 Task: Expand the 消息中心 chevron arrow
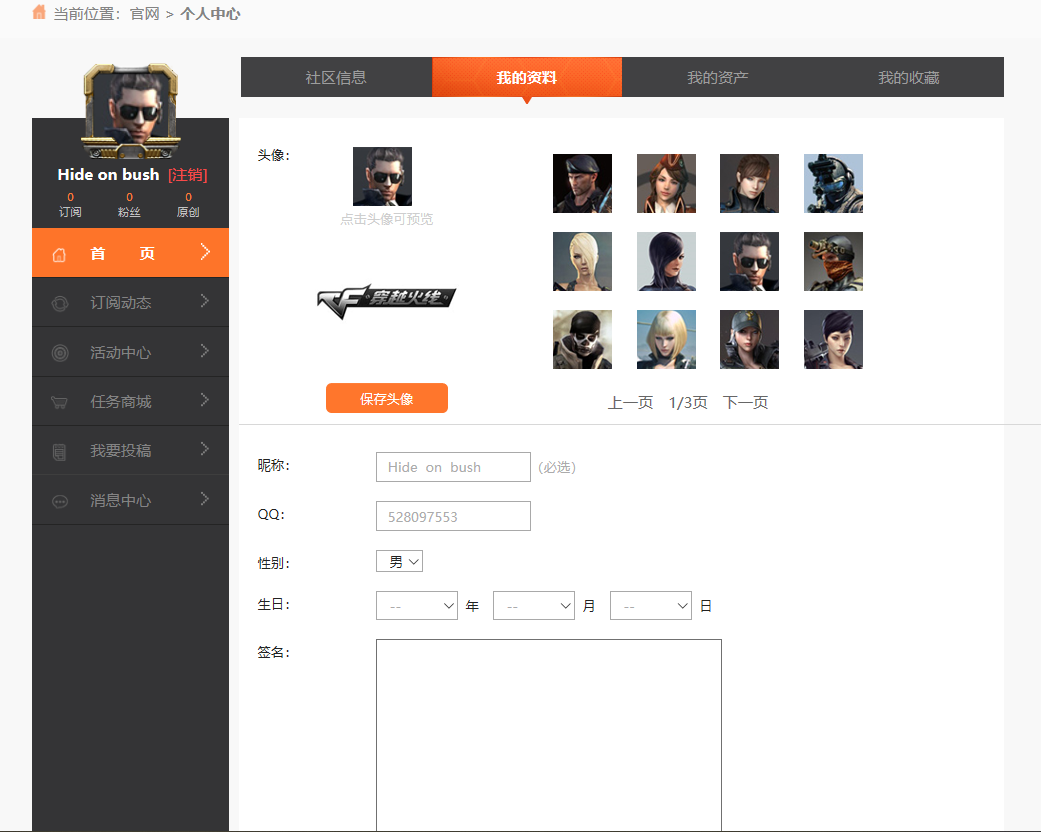coord(205,499)
